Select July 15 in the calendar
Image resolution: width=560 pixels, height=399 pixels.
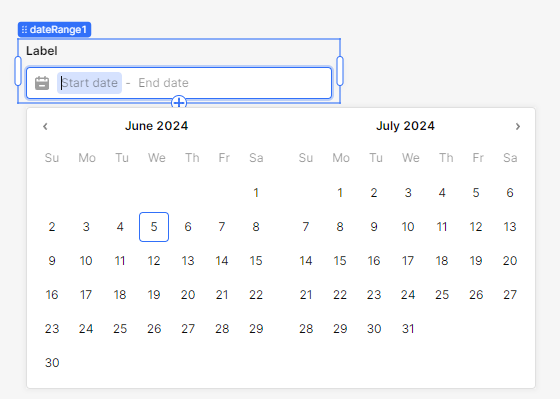point(340,261)
